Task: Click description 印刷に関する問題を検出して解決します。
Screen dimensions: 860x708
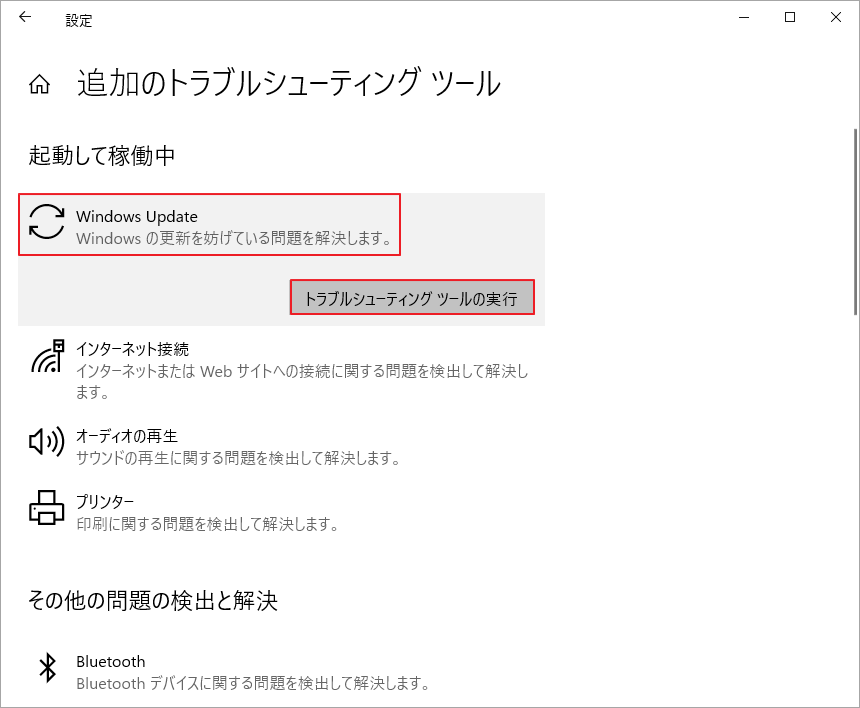Action: (207, 524)
